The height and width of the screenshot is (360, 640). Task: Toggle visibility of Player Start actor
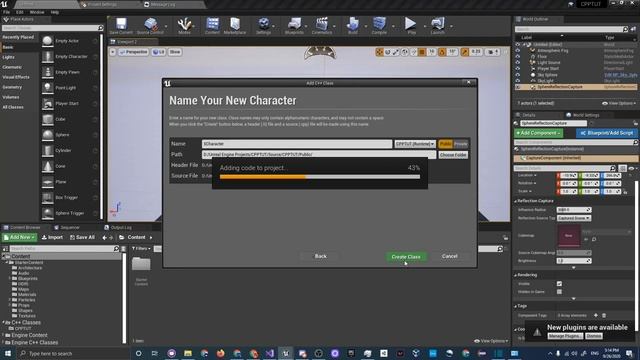click(x=518, y=69)
